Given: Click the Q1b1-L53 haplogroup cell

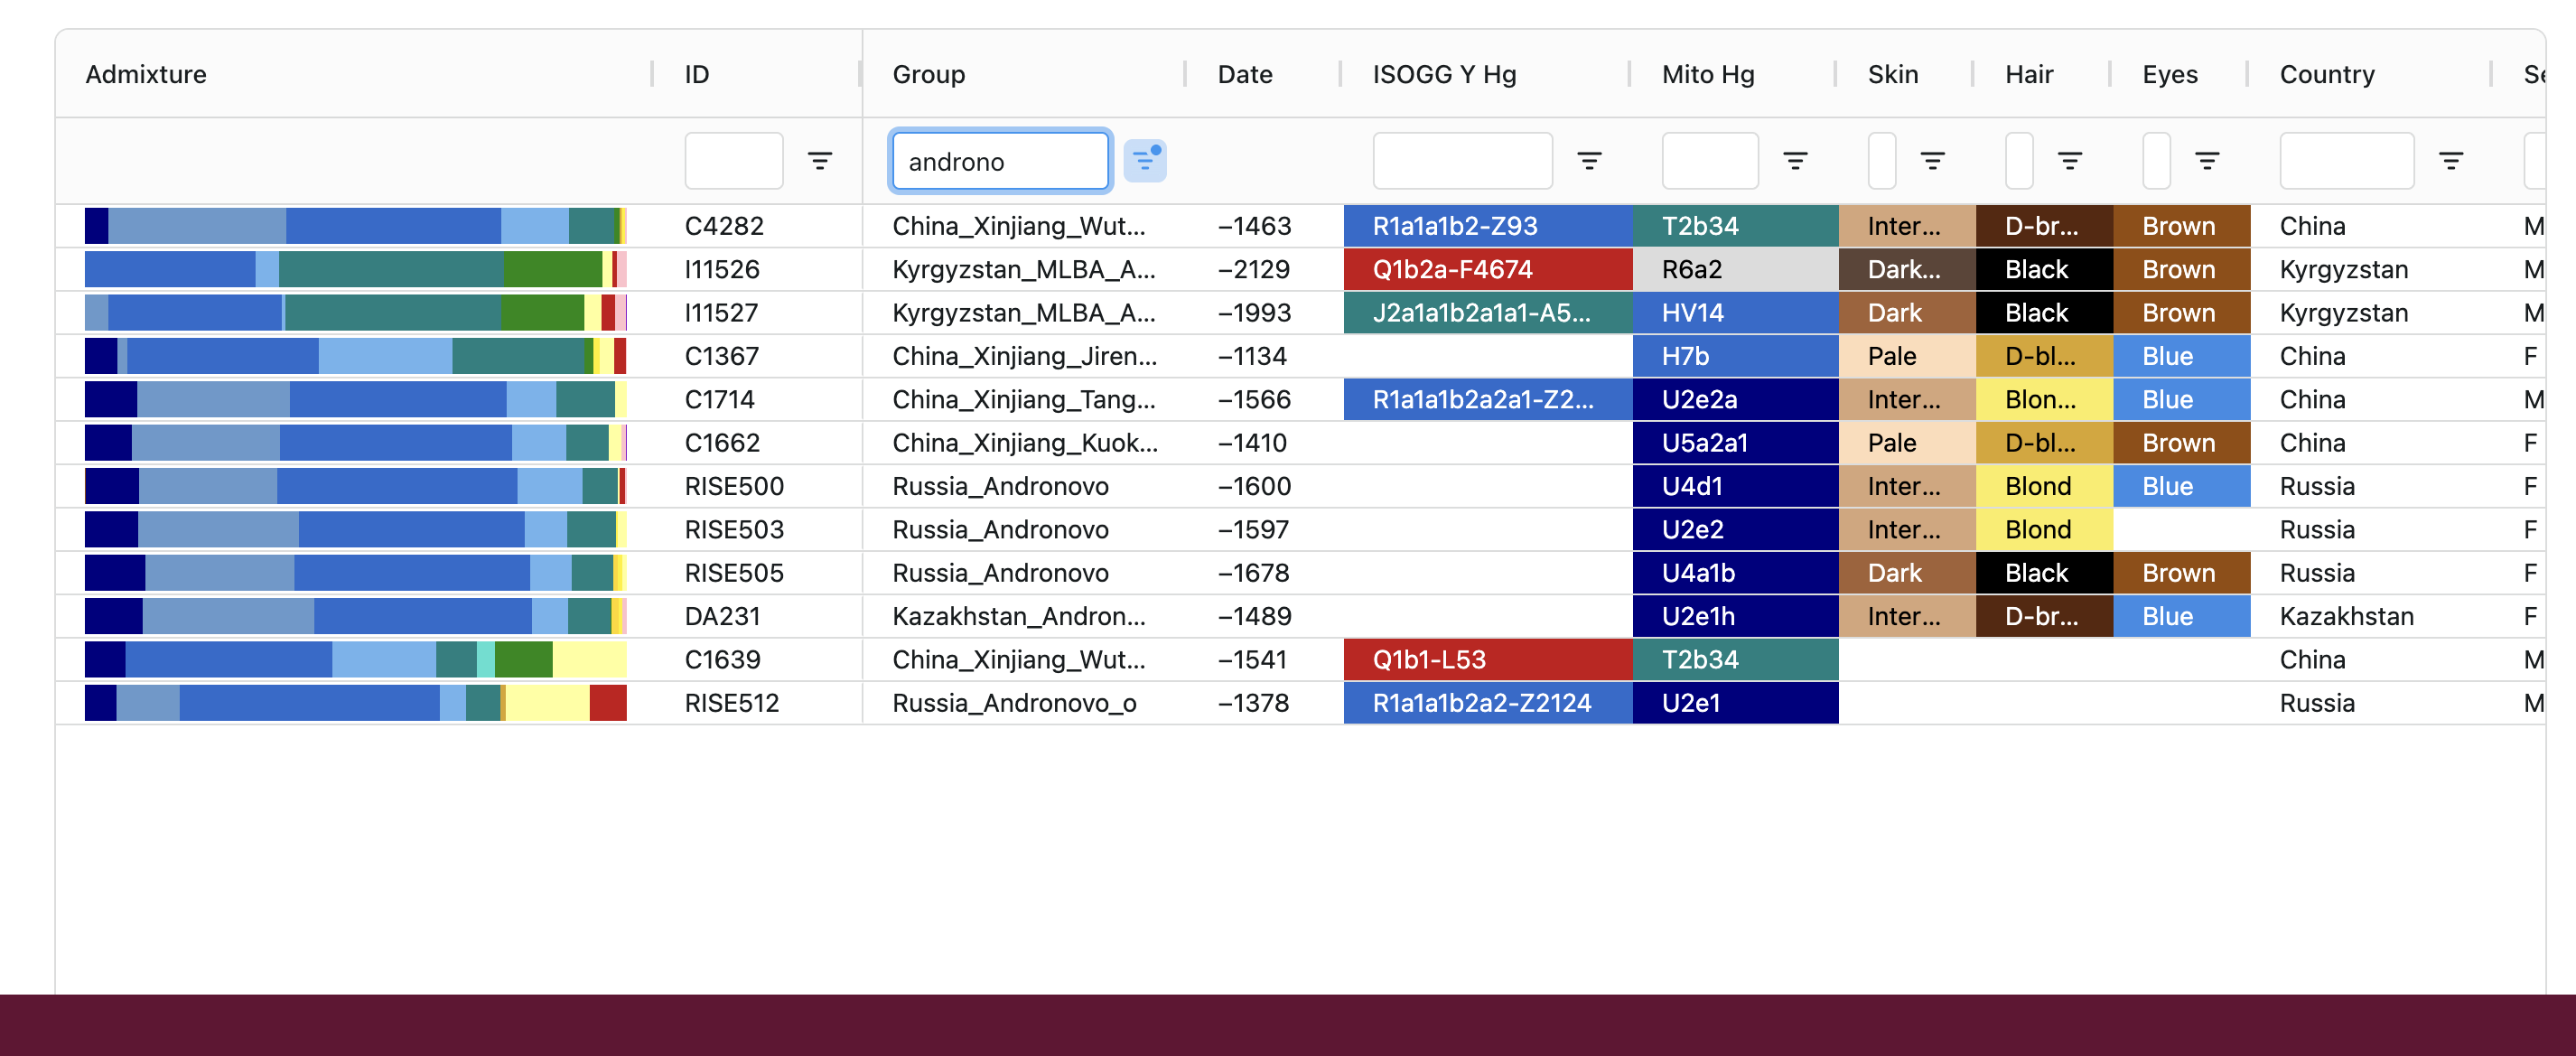Looking at the screenshot, I should pos(1488,659).
